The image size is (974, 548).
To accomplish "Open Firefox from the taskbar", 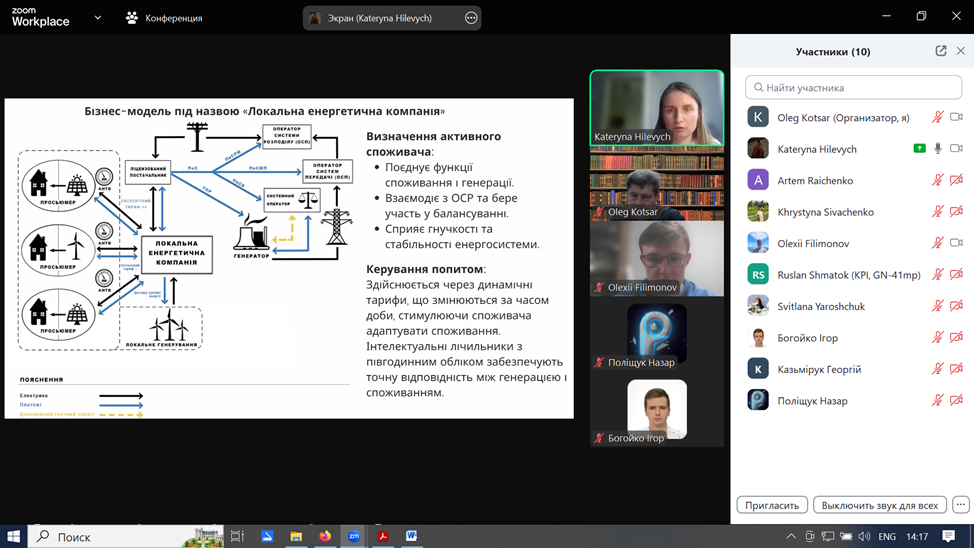I will point(325,536).
